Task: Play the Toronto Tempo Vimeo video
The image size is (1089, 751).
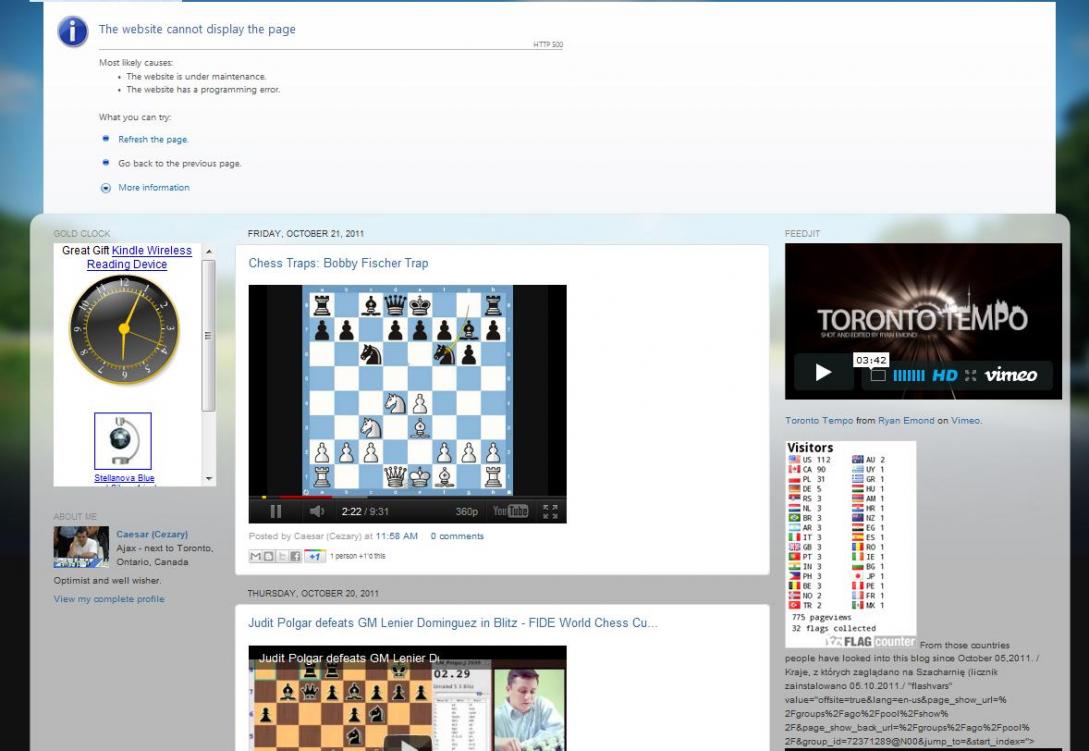Action: [x=823, y=373]
